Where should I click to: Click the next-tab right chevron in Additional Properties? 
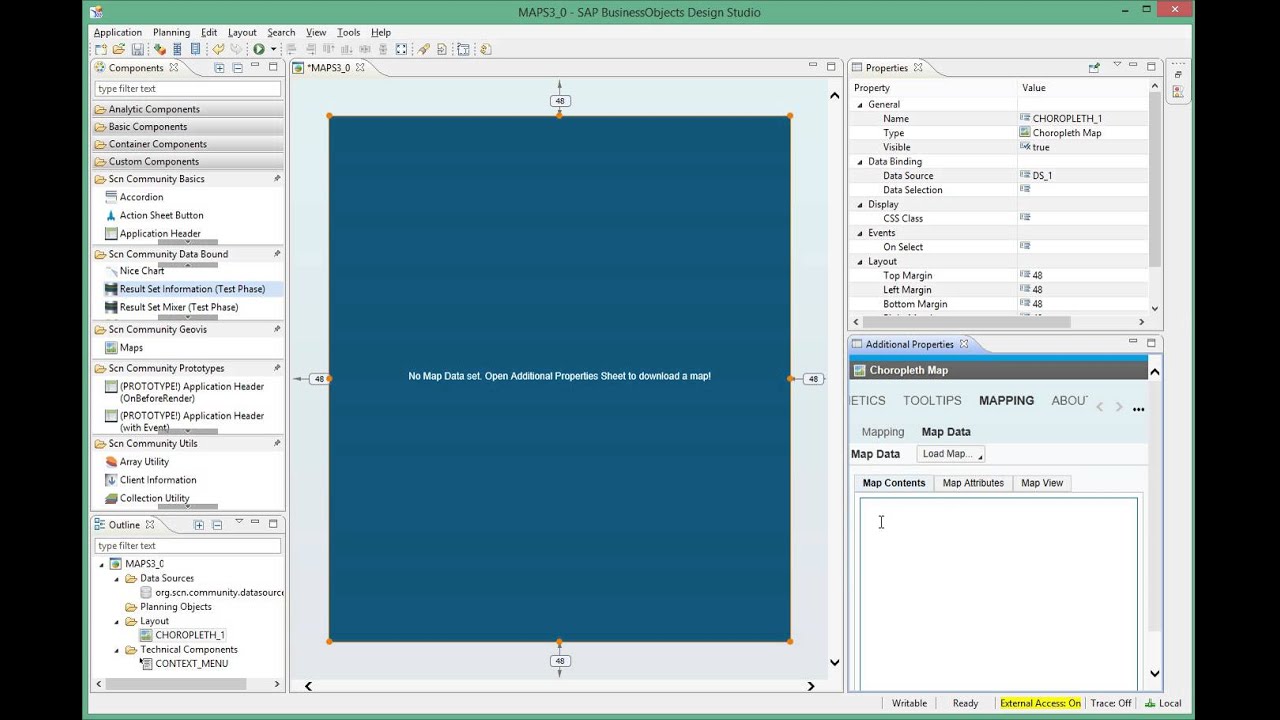[x=1119, y=407]
